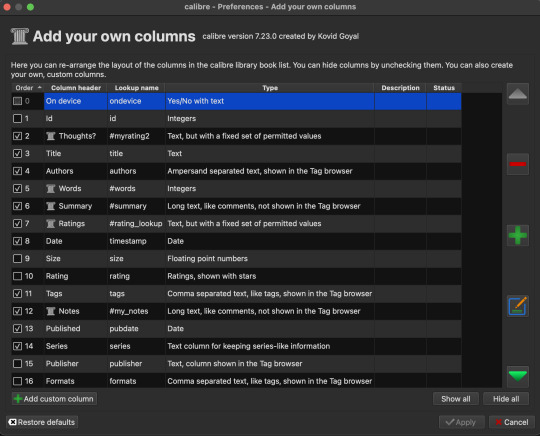Uncheck the Ratings column checkbox
This screenshot has width=540, height=436.
point(17,224)
